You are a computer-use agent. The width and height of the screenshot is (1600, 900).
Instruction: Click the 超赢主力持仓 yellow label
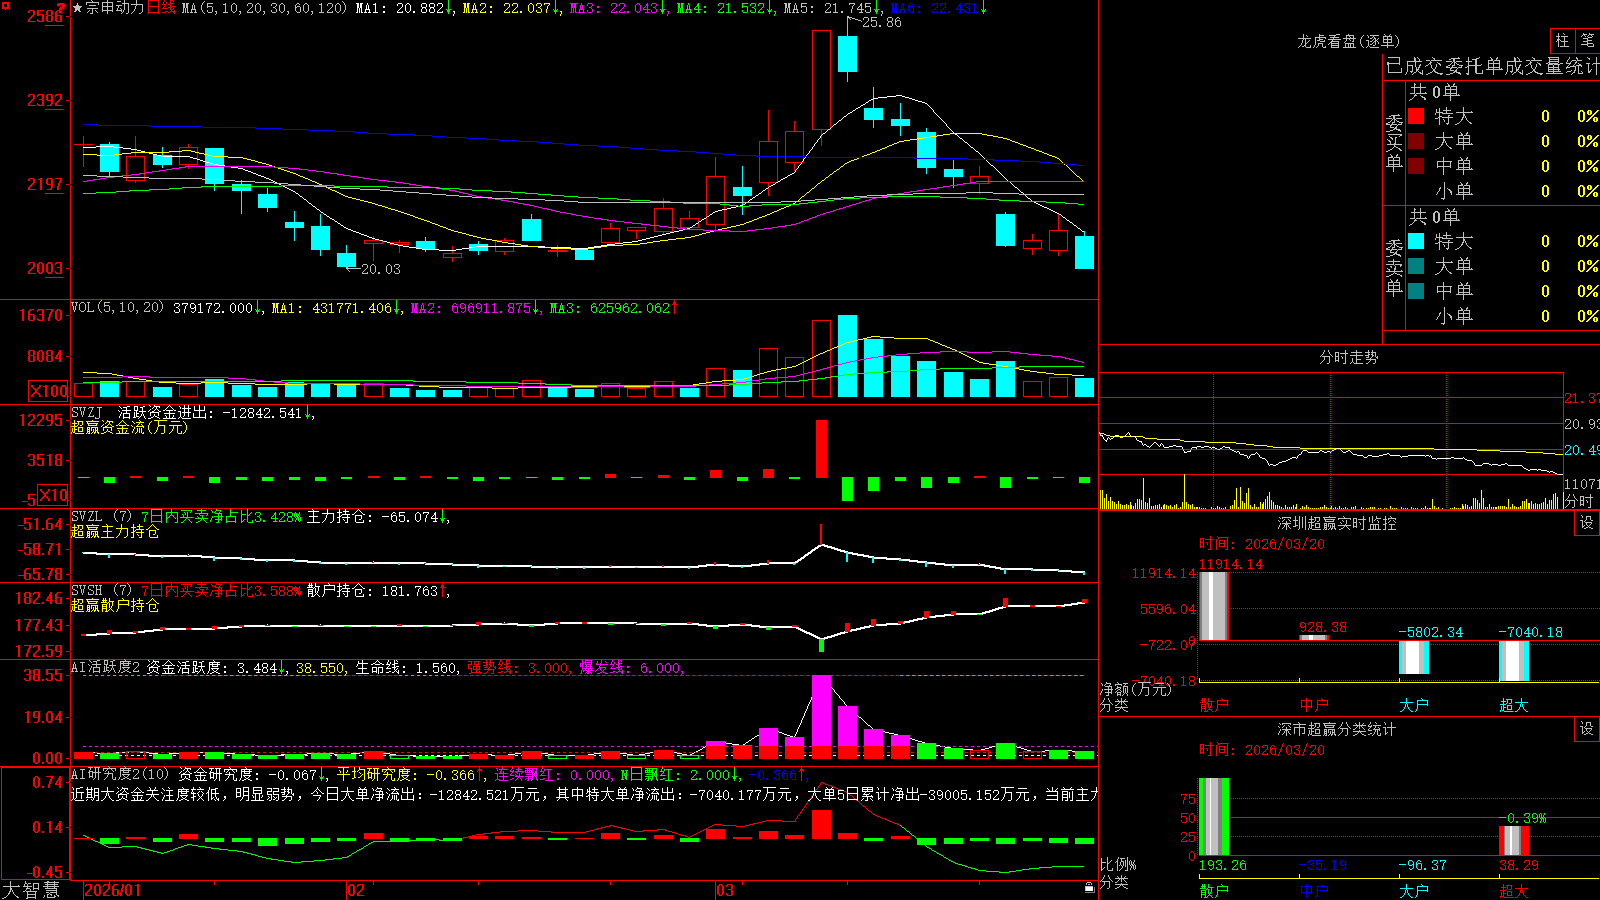tap(115, 531)
